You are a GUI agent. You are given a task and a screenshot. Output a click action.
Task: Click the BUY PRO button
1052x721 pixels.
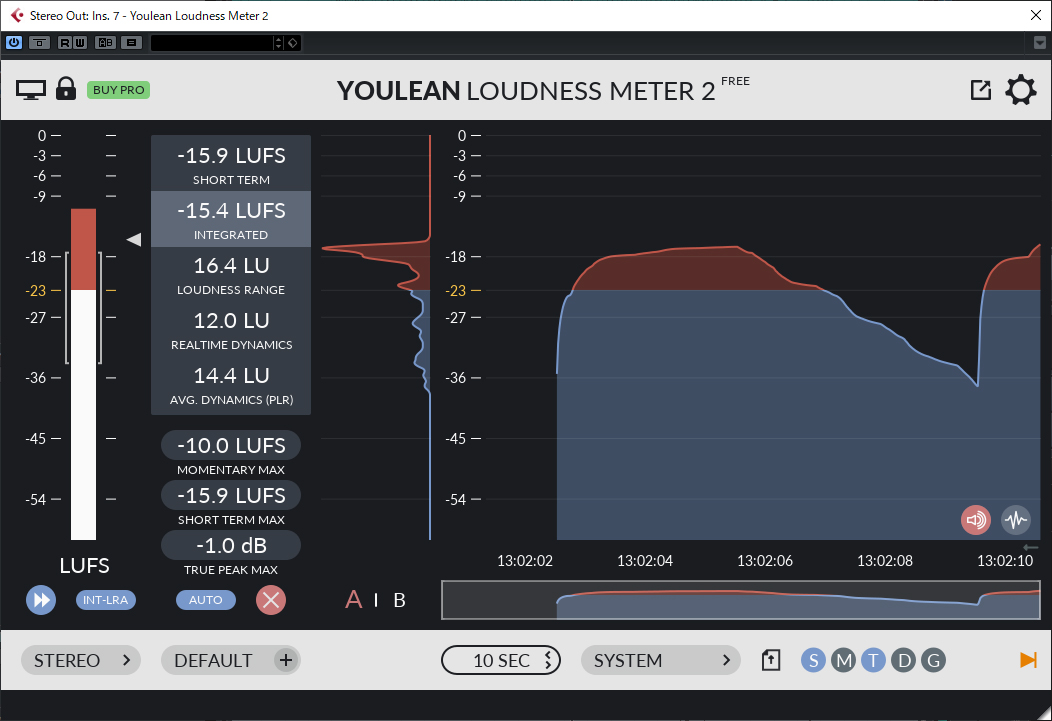point(118,90)
